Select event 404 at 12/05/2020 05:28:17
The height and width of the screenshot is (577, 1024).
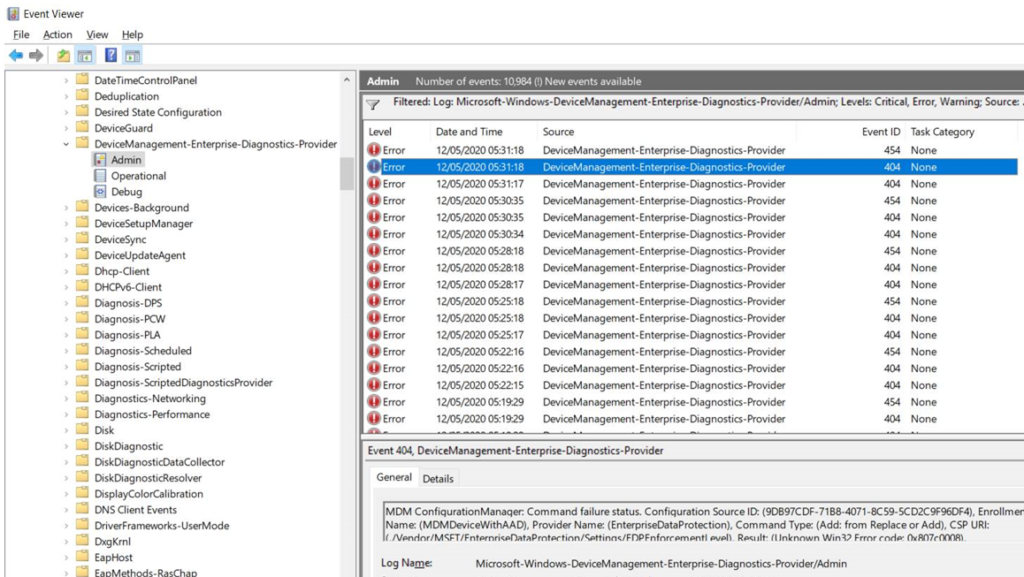[x=691, y=285]
